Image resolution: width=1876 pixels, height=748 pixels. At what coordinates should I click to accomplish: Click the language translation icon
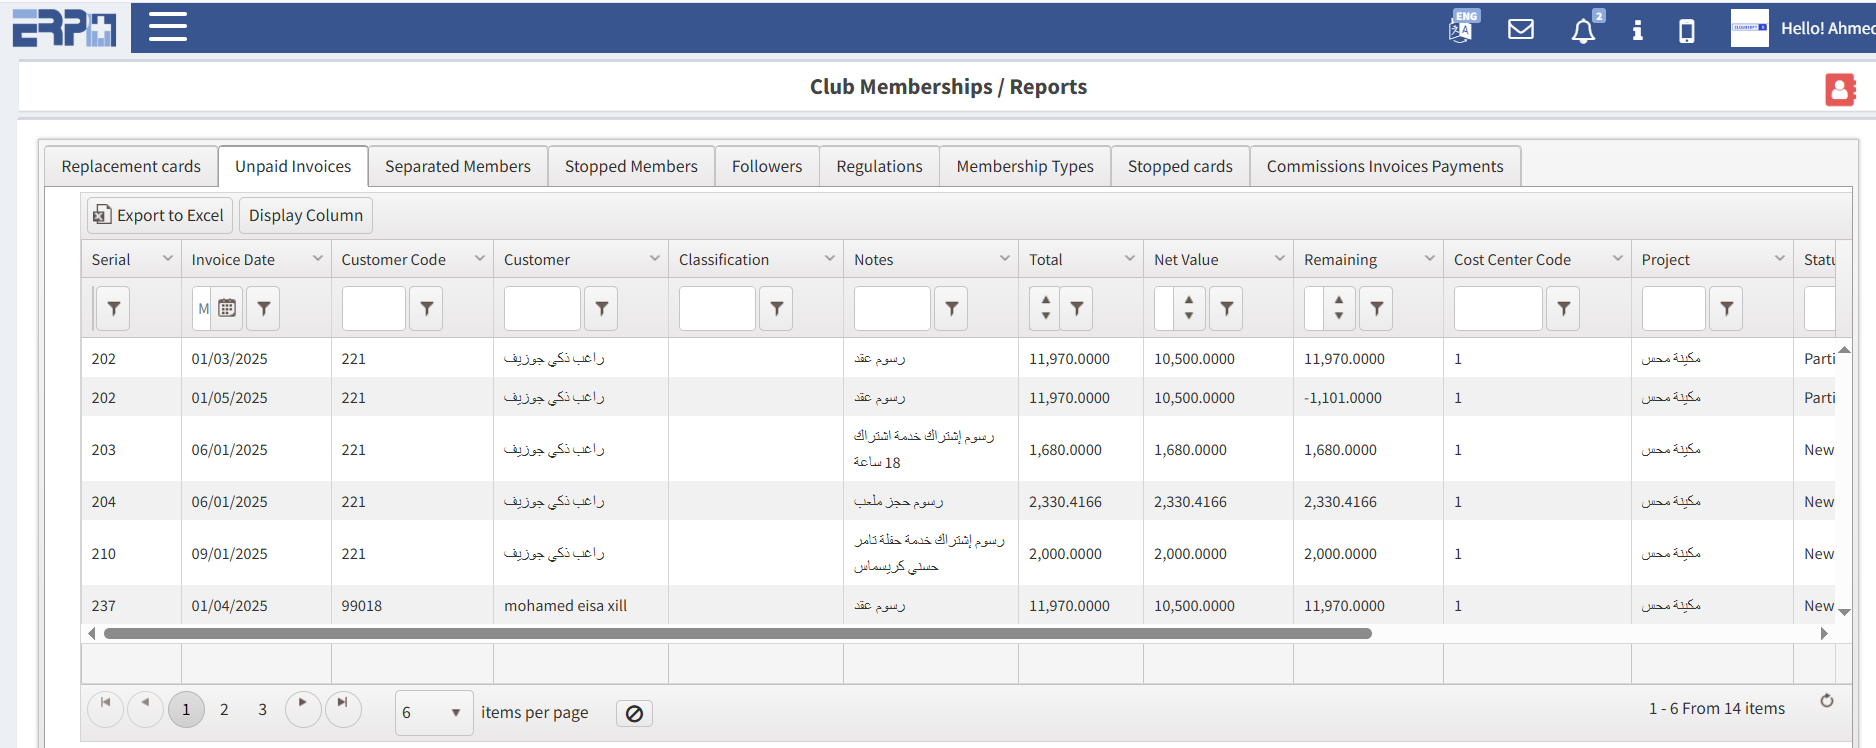point(1461,29)
